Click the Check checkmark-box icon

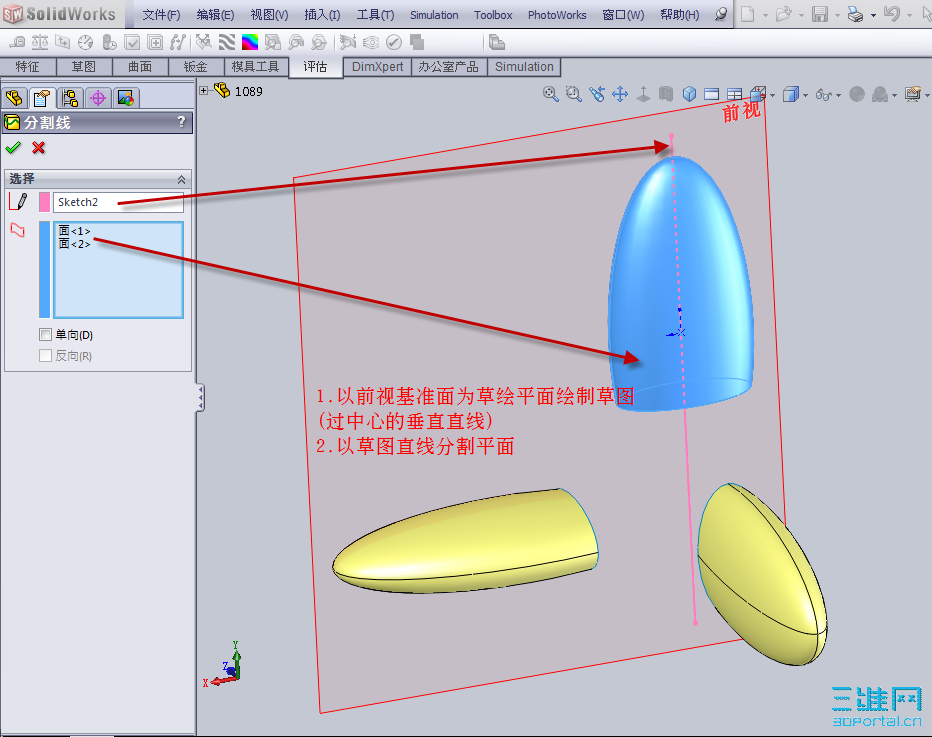(132, 42)
